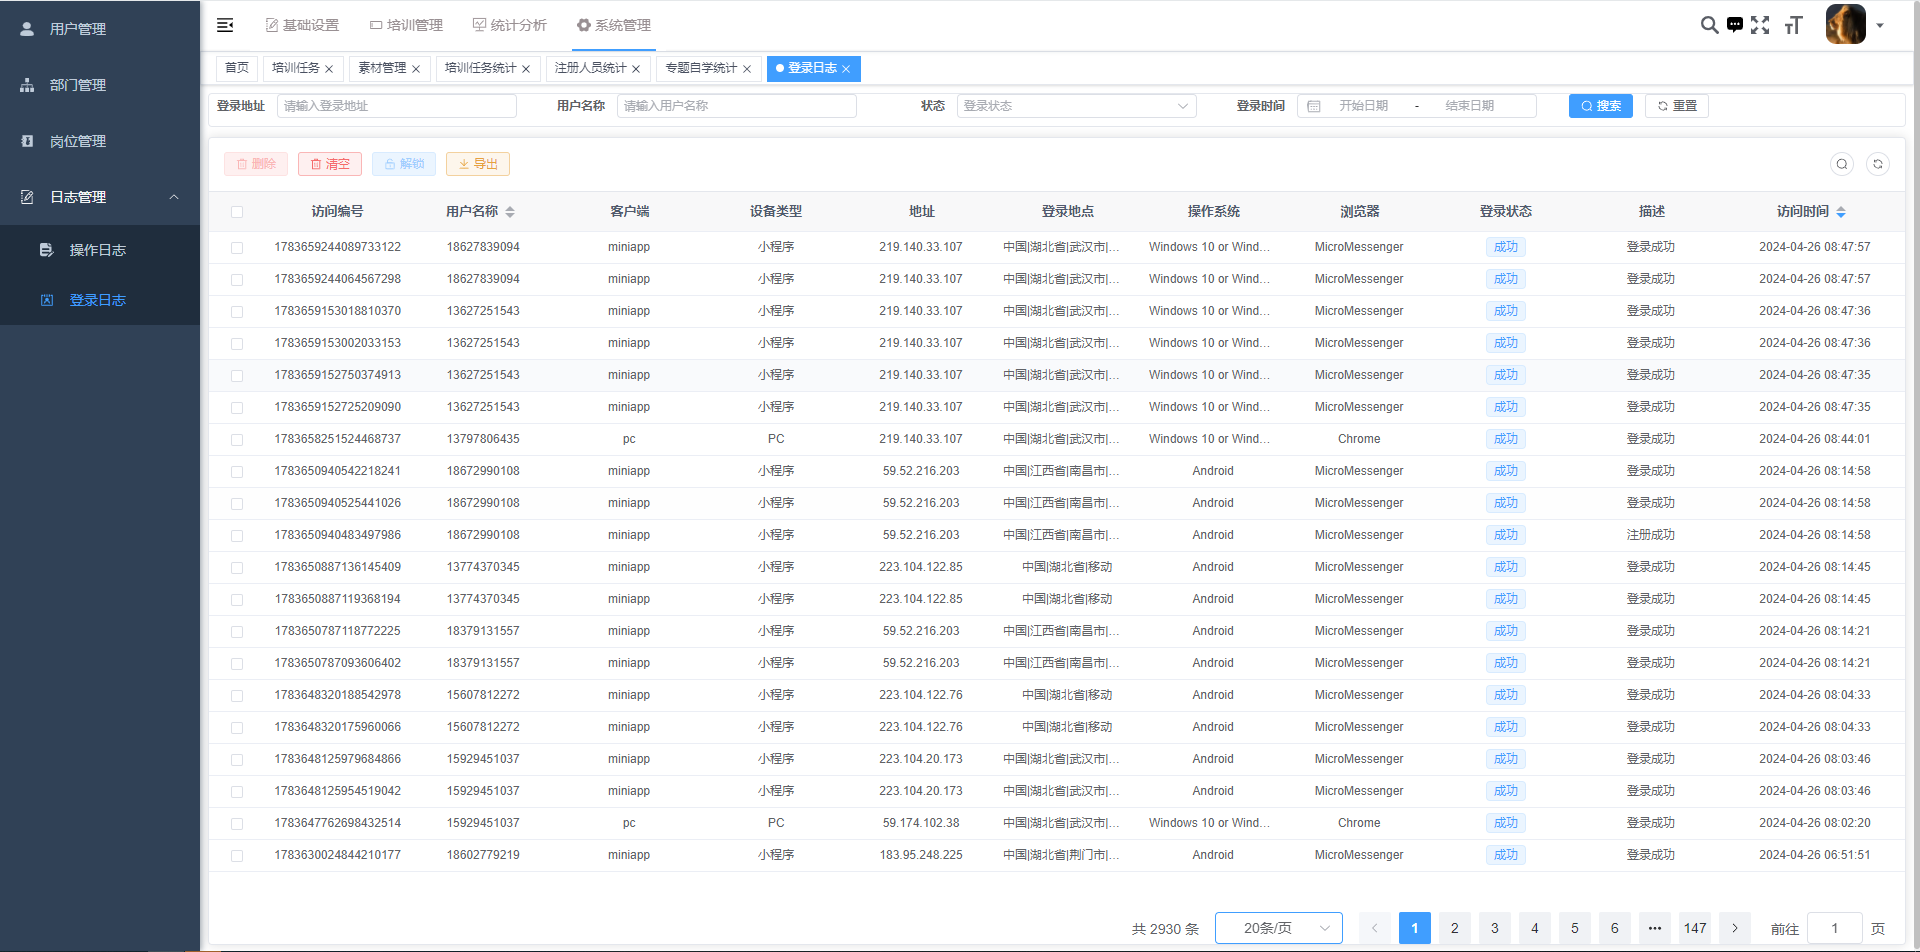1920x952 pixels.
Task: Tick the select-all checkbox in the table header
Action: [x=237, y=212]
